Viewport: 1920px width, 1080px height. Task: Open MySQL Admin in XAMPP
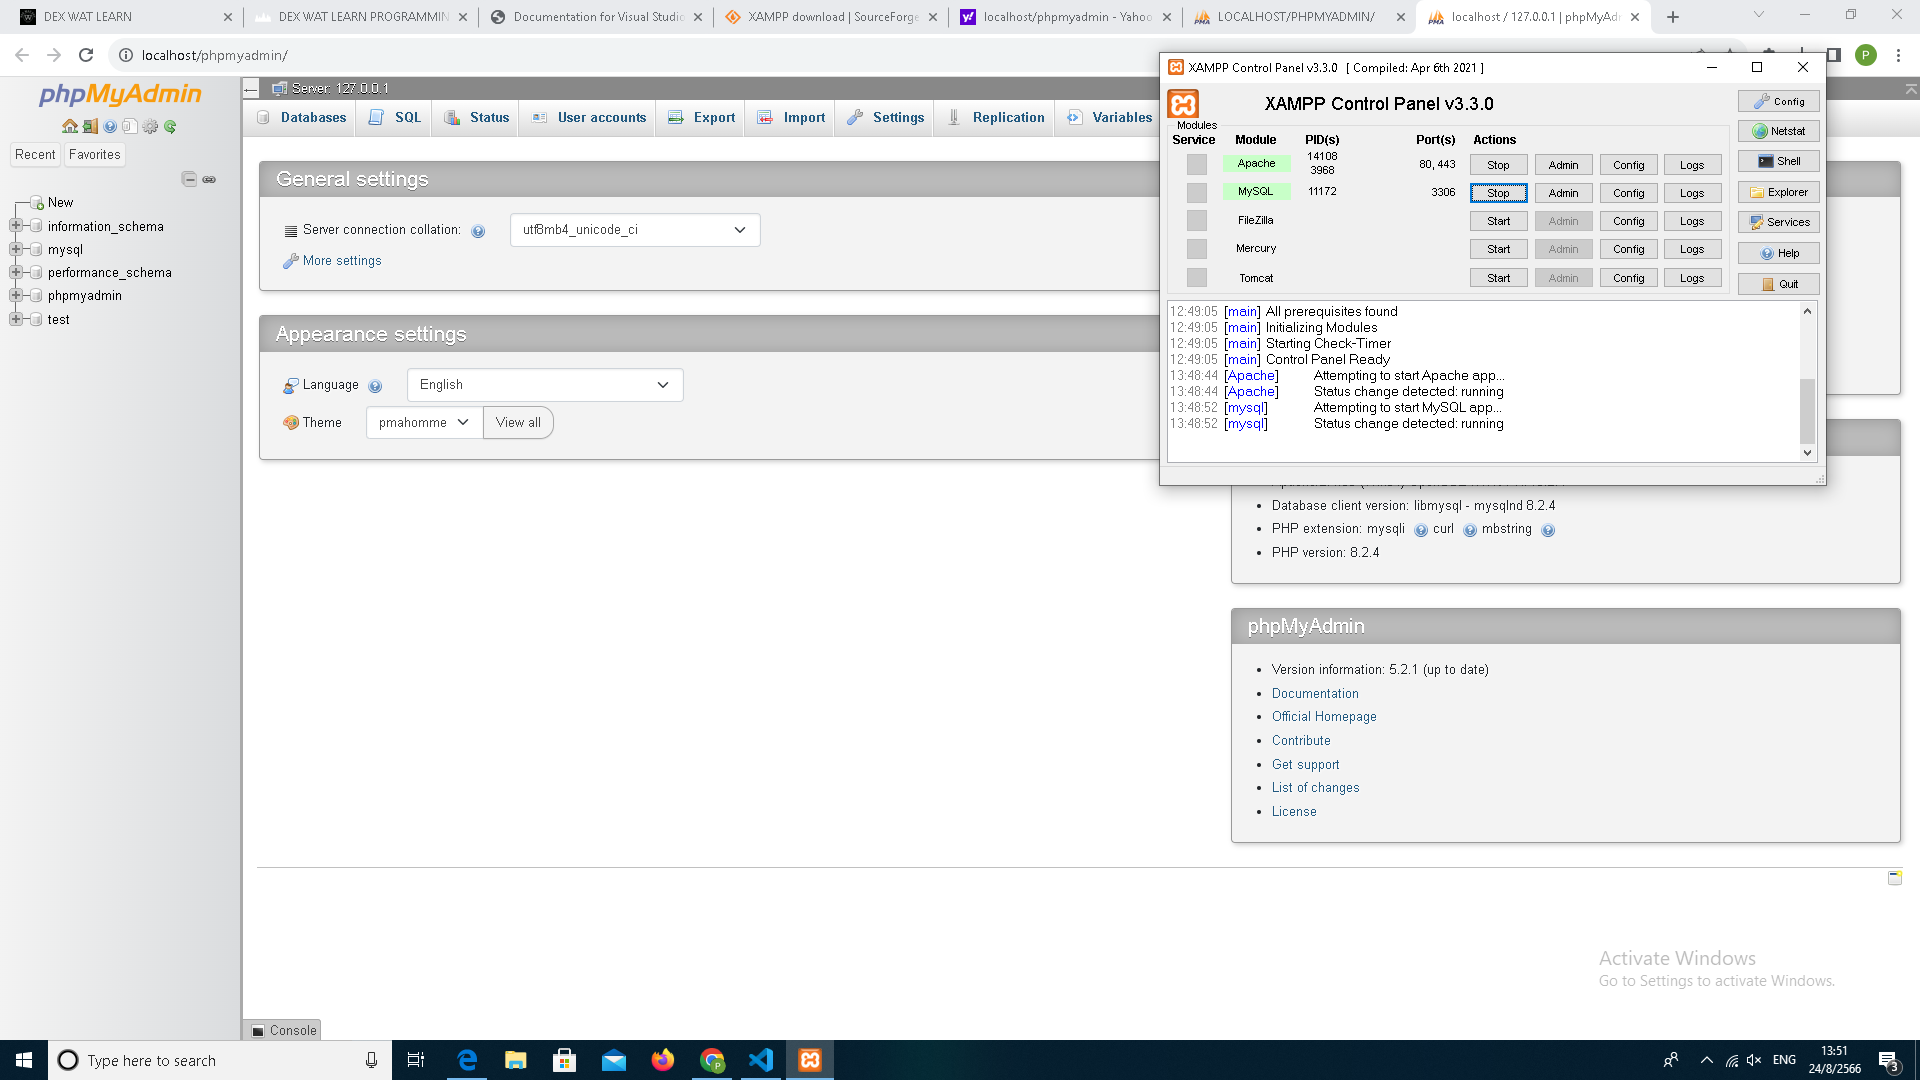tap(1563, 193)
